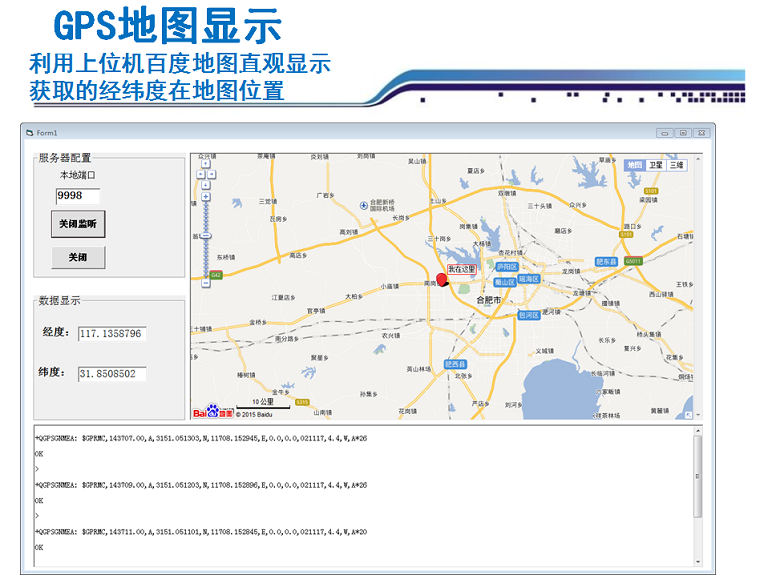Click the S315 road badge

302,402
